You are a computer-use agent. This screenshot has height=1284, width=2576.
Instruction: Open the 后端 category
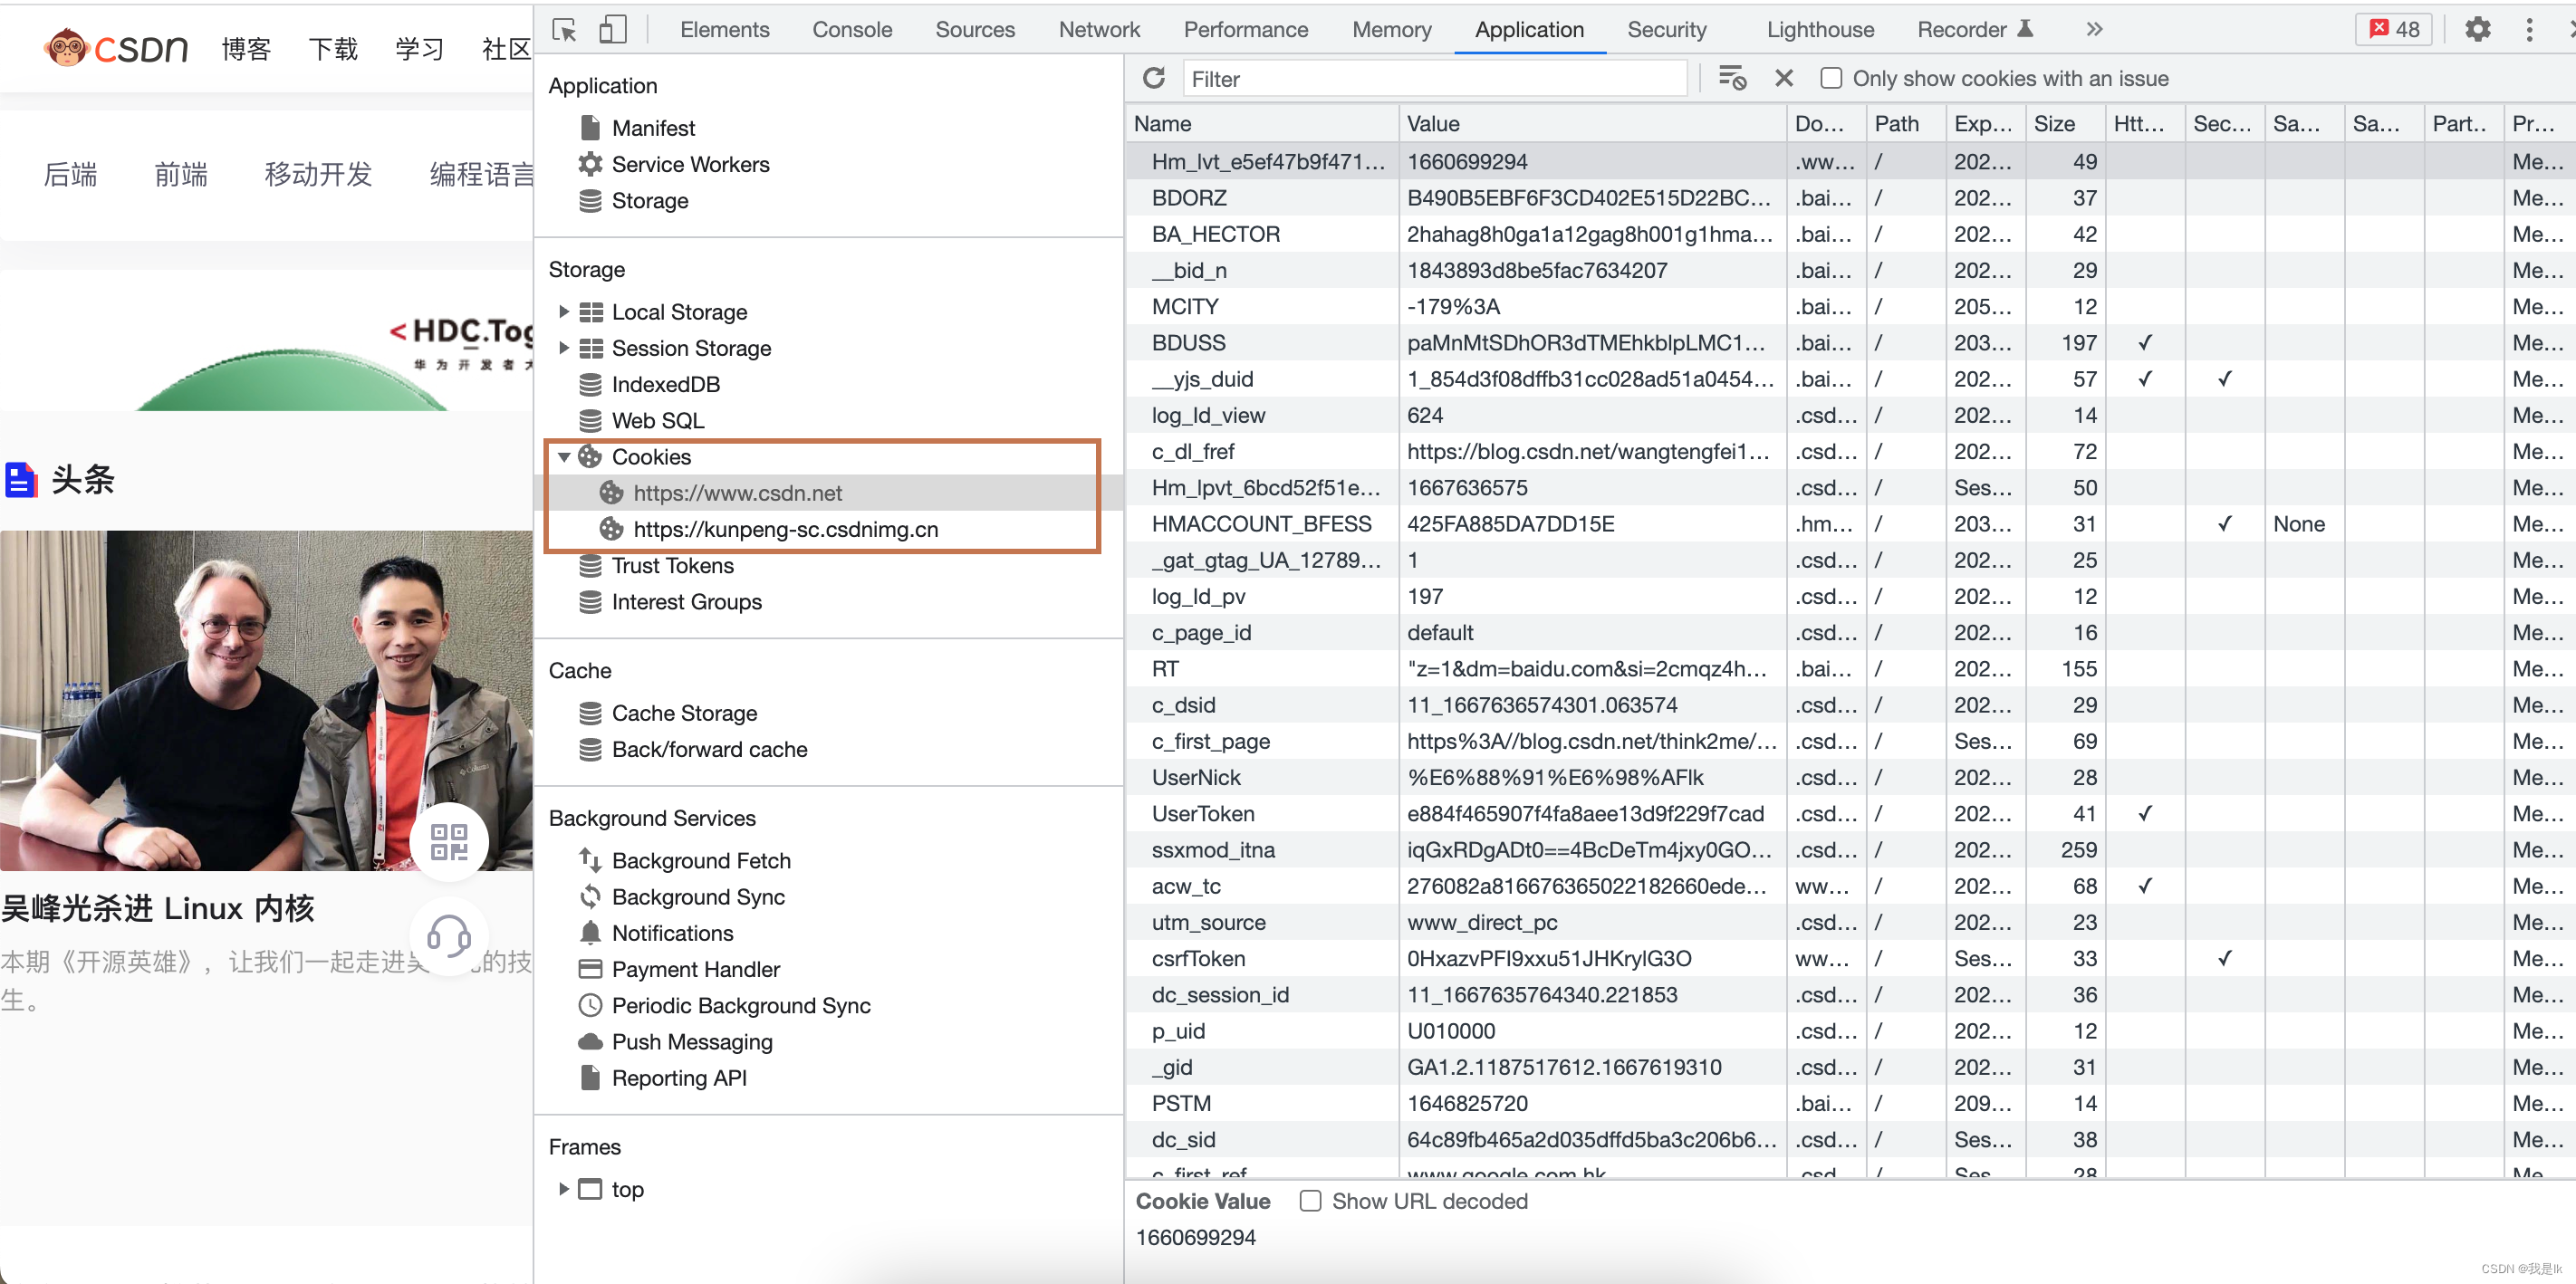[70, 175]
